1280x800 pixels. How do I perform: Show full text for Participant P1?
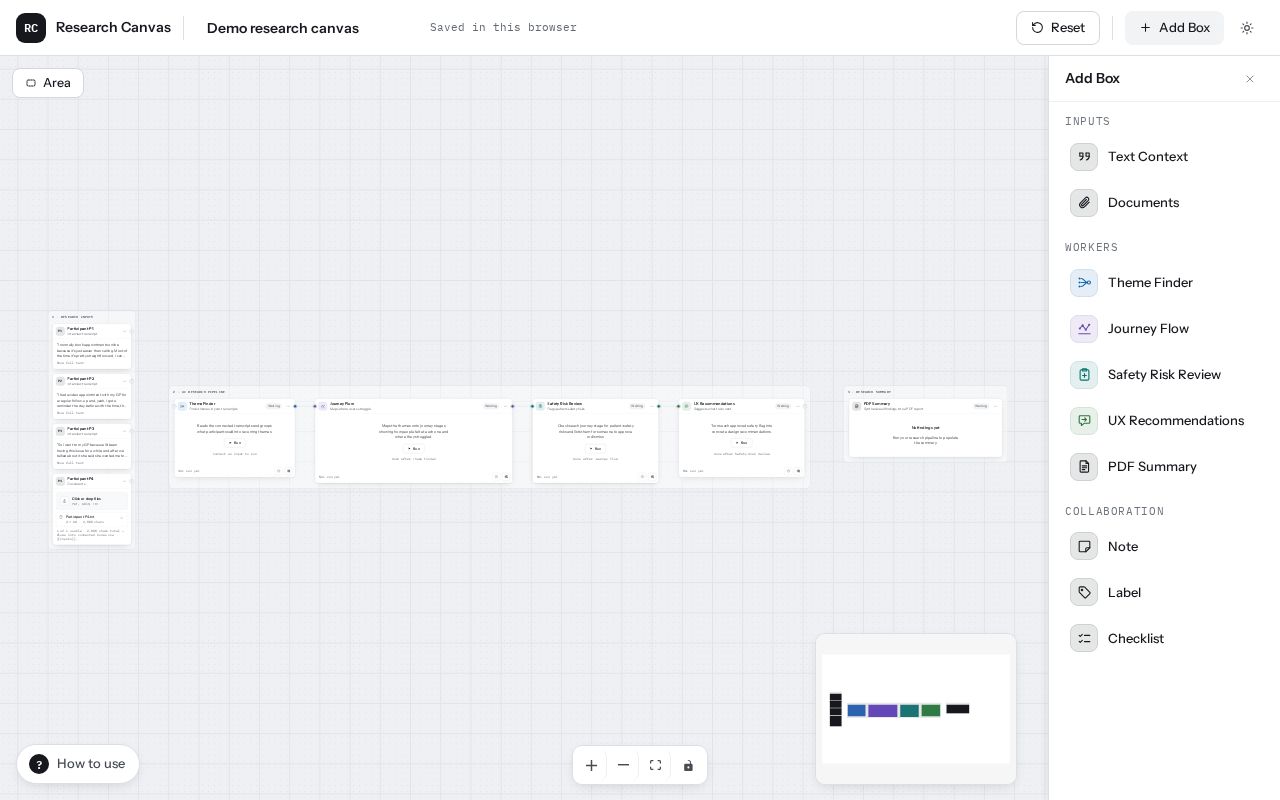70,363
